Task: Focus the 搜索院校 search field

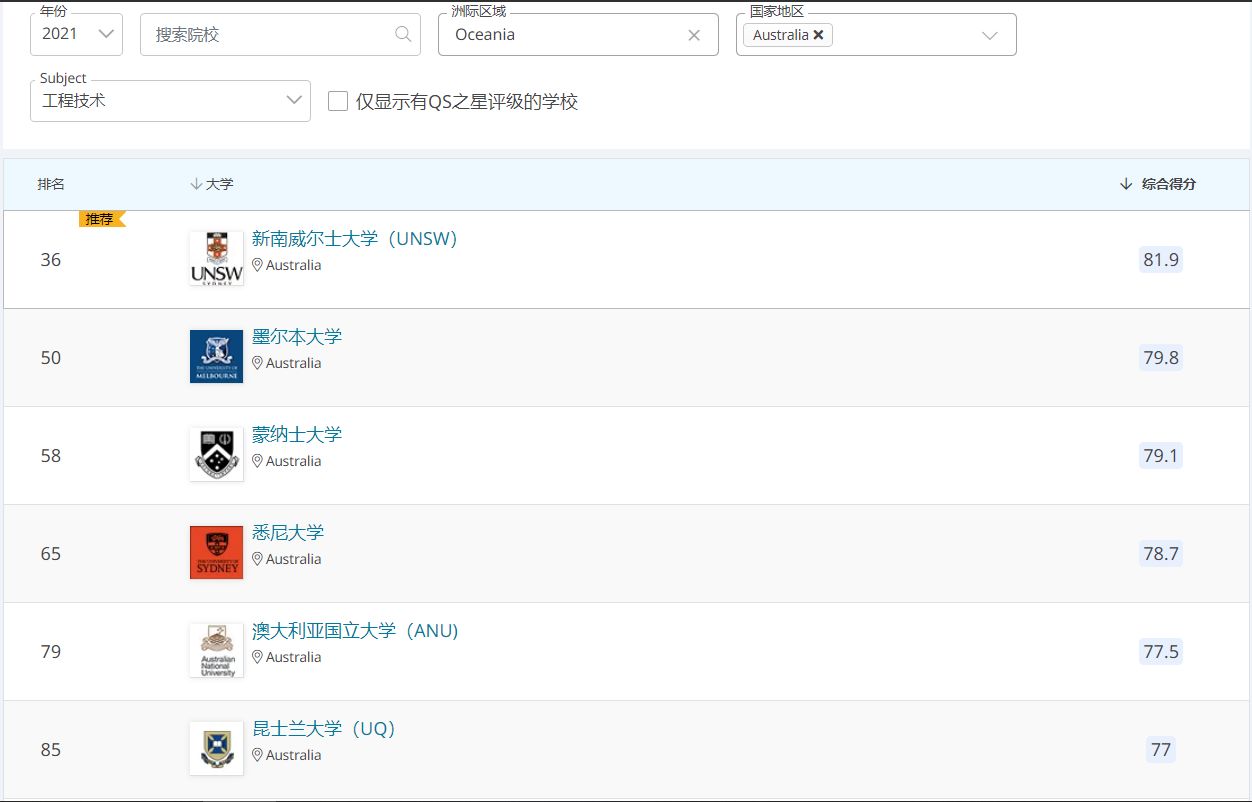Action: point(280,34)
